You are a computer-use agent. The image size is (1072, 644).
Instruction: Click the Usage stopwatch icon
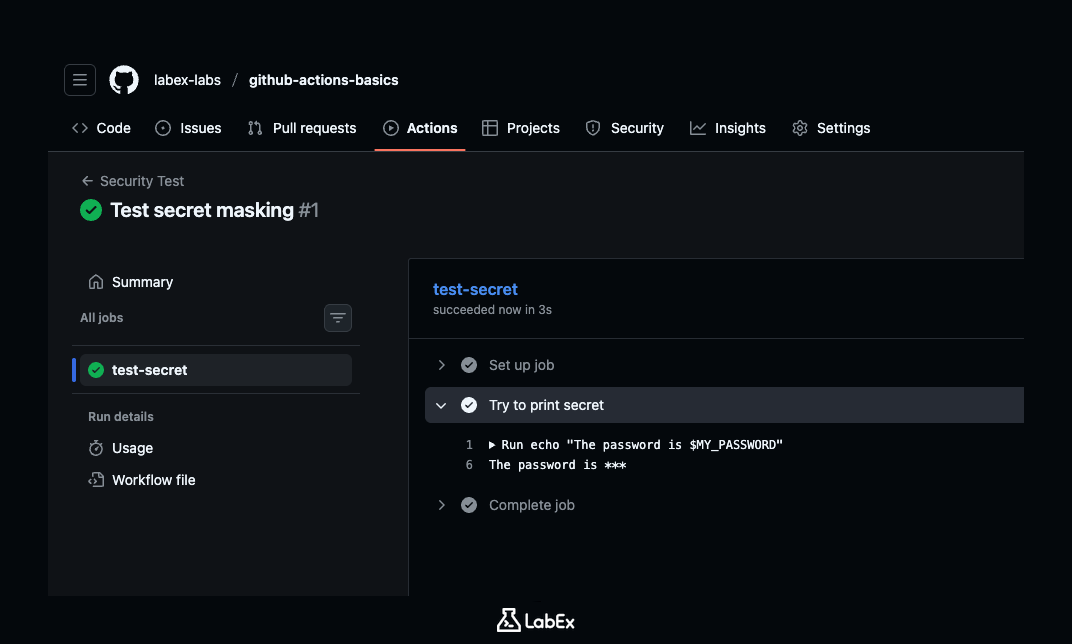pyautogui.click(x=96, y=448)
